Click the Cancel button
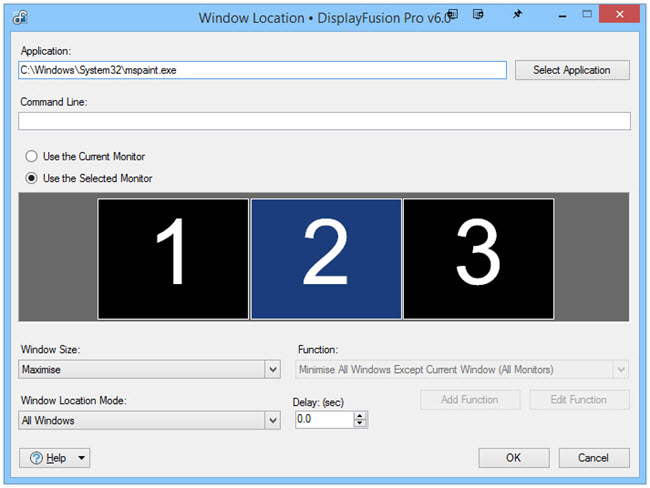Viewport: 650px width, 488px height. 594,458
